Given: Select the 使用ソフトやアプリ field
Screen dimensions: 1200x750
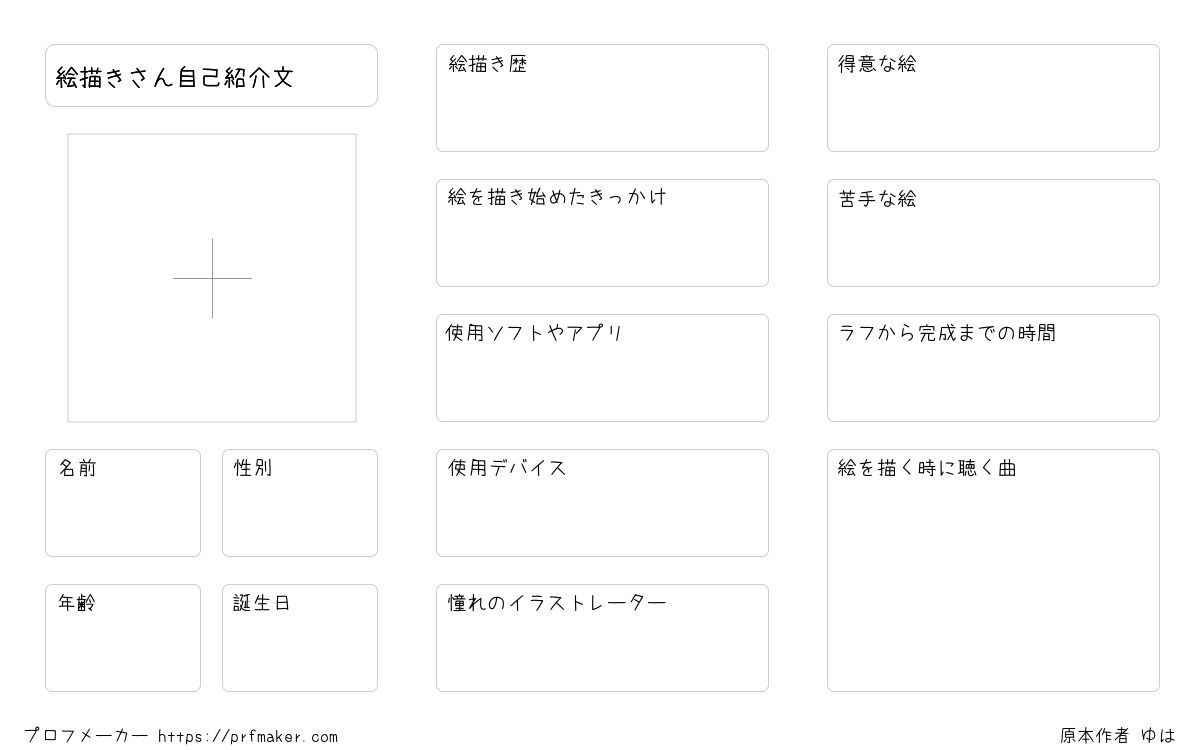Looking at the screenshot, I should tap(602, 368).
